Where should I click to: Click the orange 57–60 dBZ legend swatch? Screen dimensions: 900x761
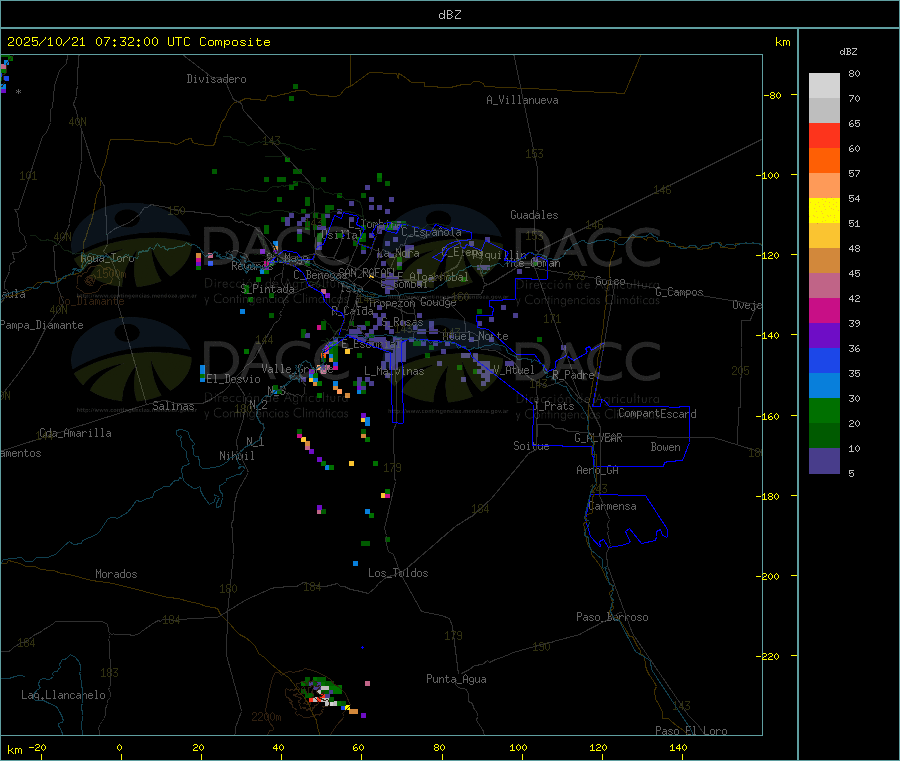tap(824, 160)
